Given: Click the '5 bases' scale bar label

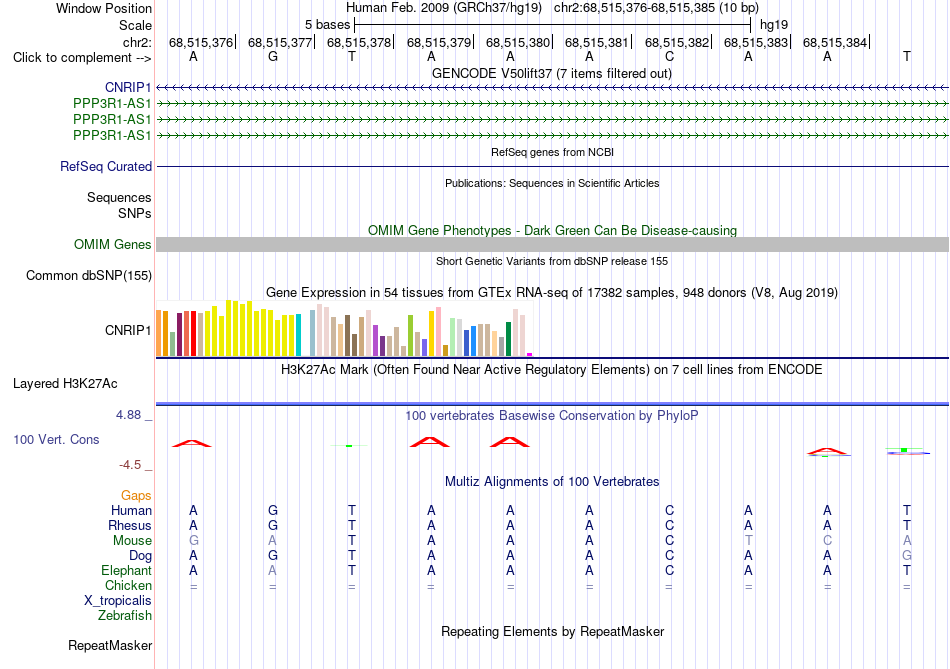Looking at the screenshot, I should [x=327, y=25].
